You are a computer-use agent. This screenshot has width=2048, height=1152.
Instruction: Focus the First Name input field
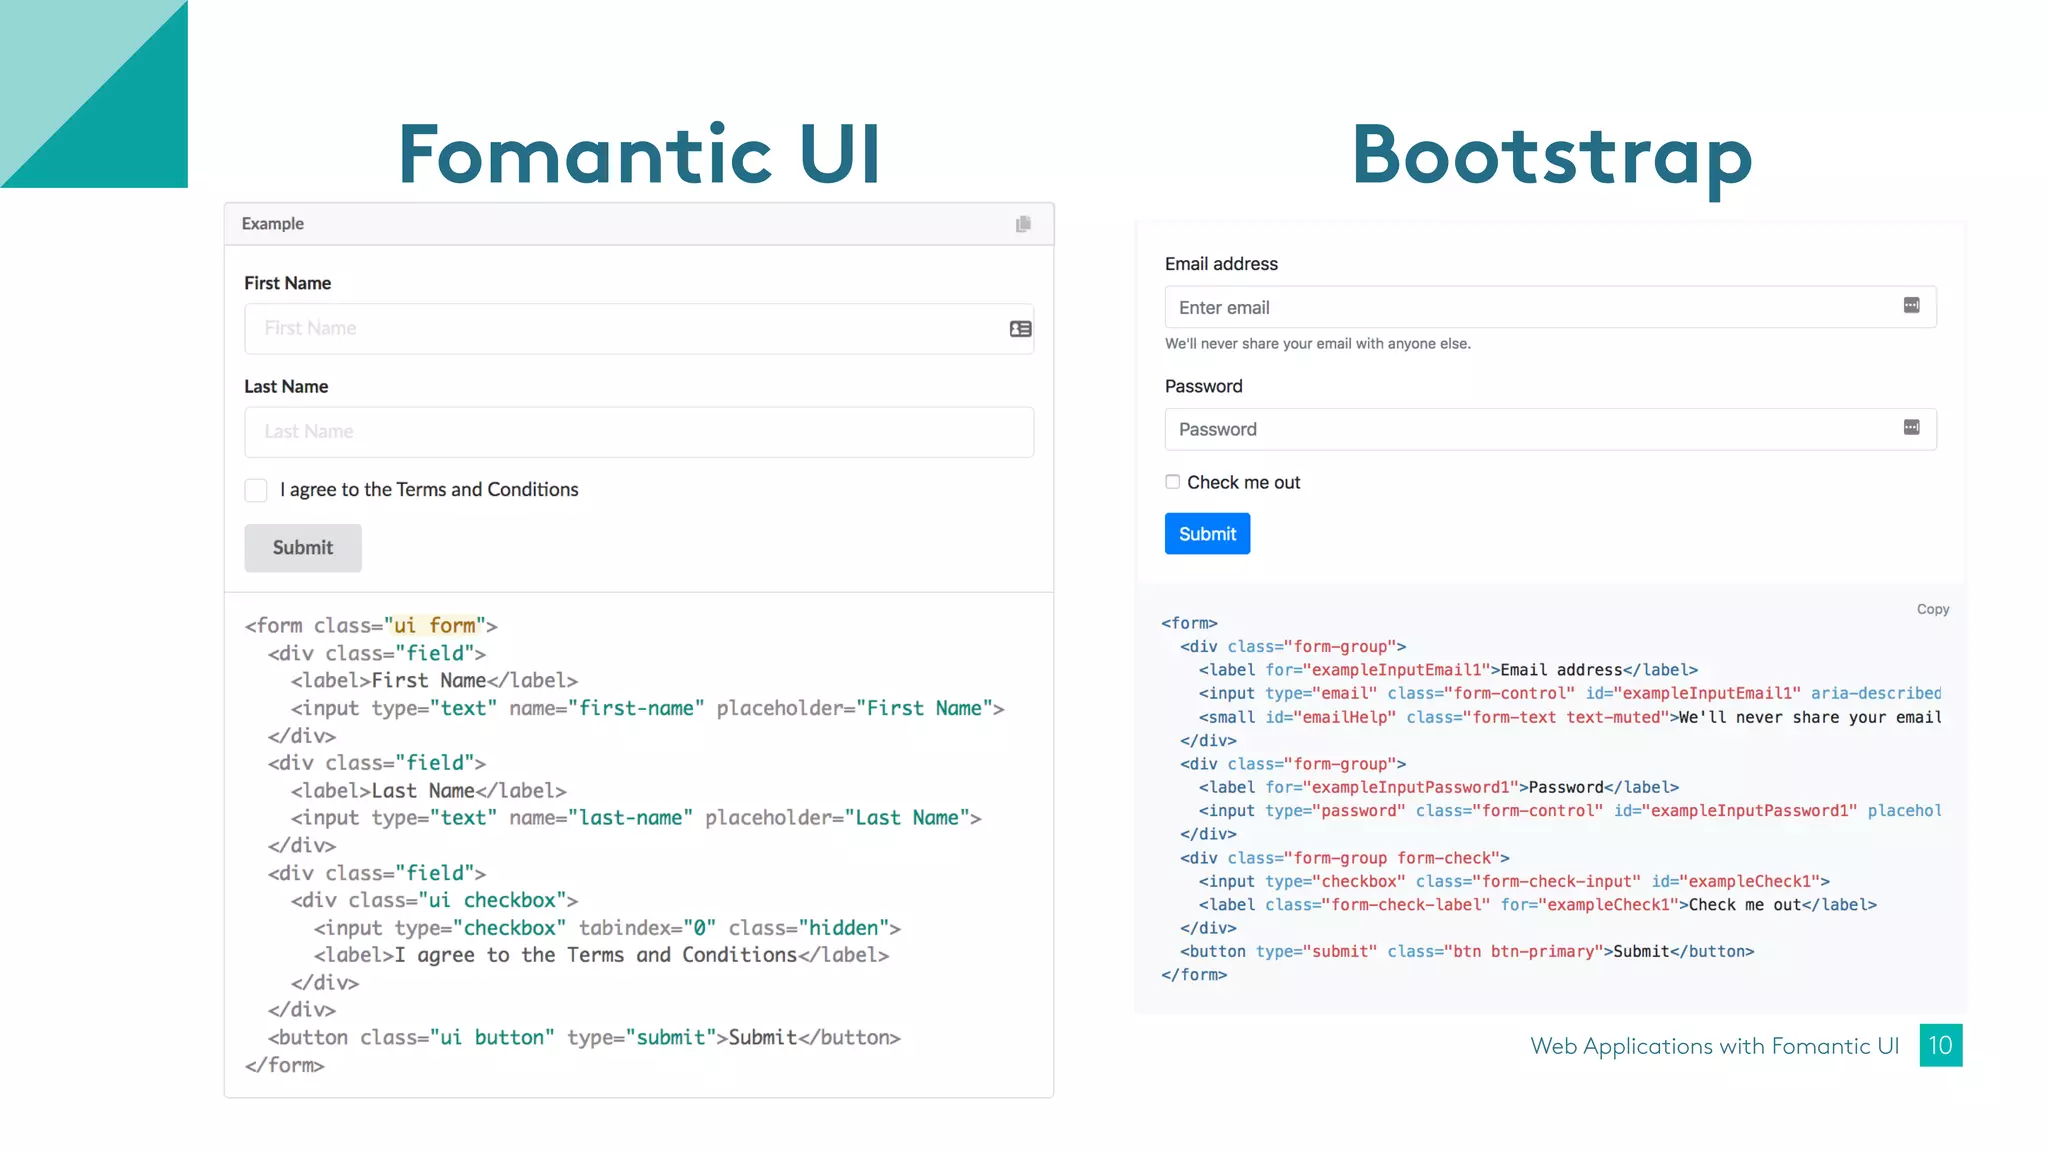[x=639, y=329]
